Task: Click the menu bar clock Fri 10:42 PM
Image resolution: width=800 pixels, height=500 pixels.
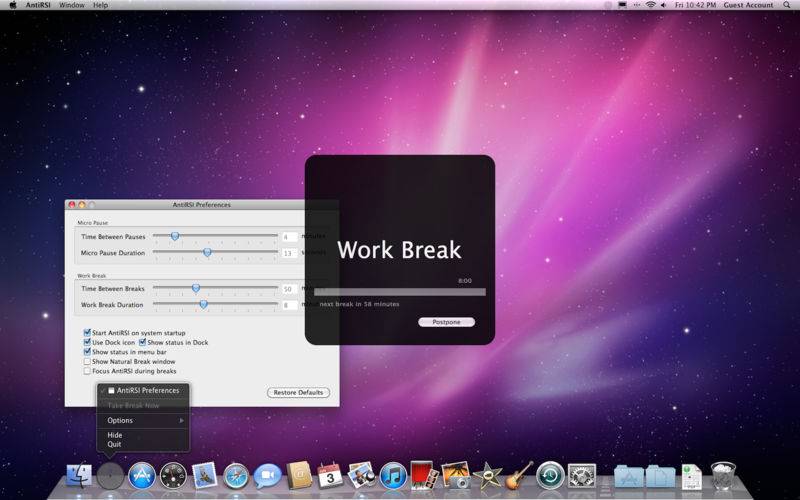Action: point(695,5)
